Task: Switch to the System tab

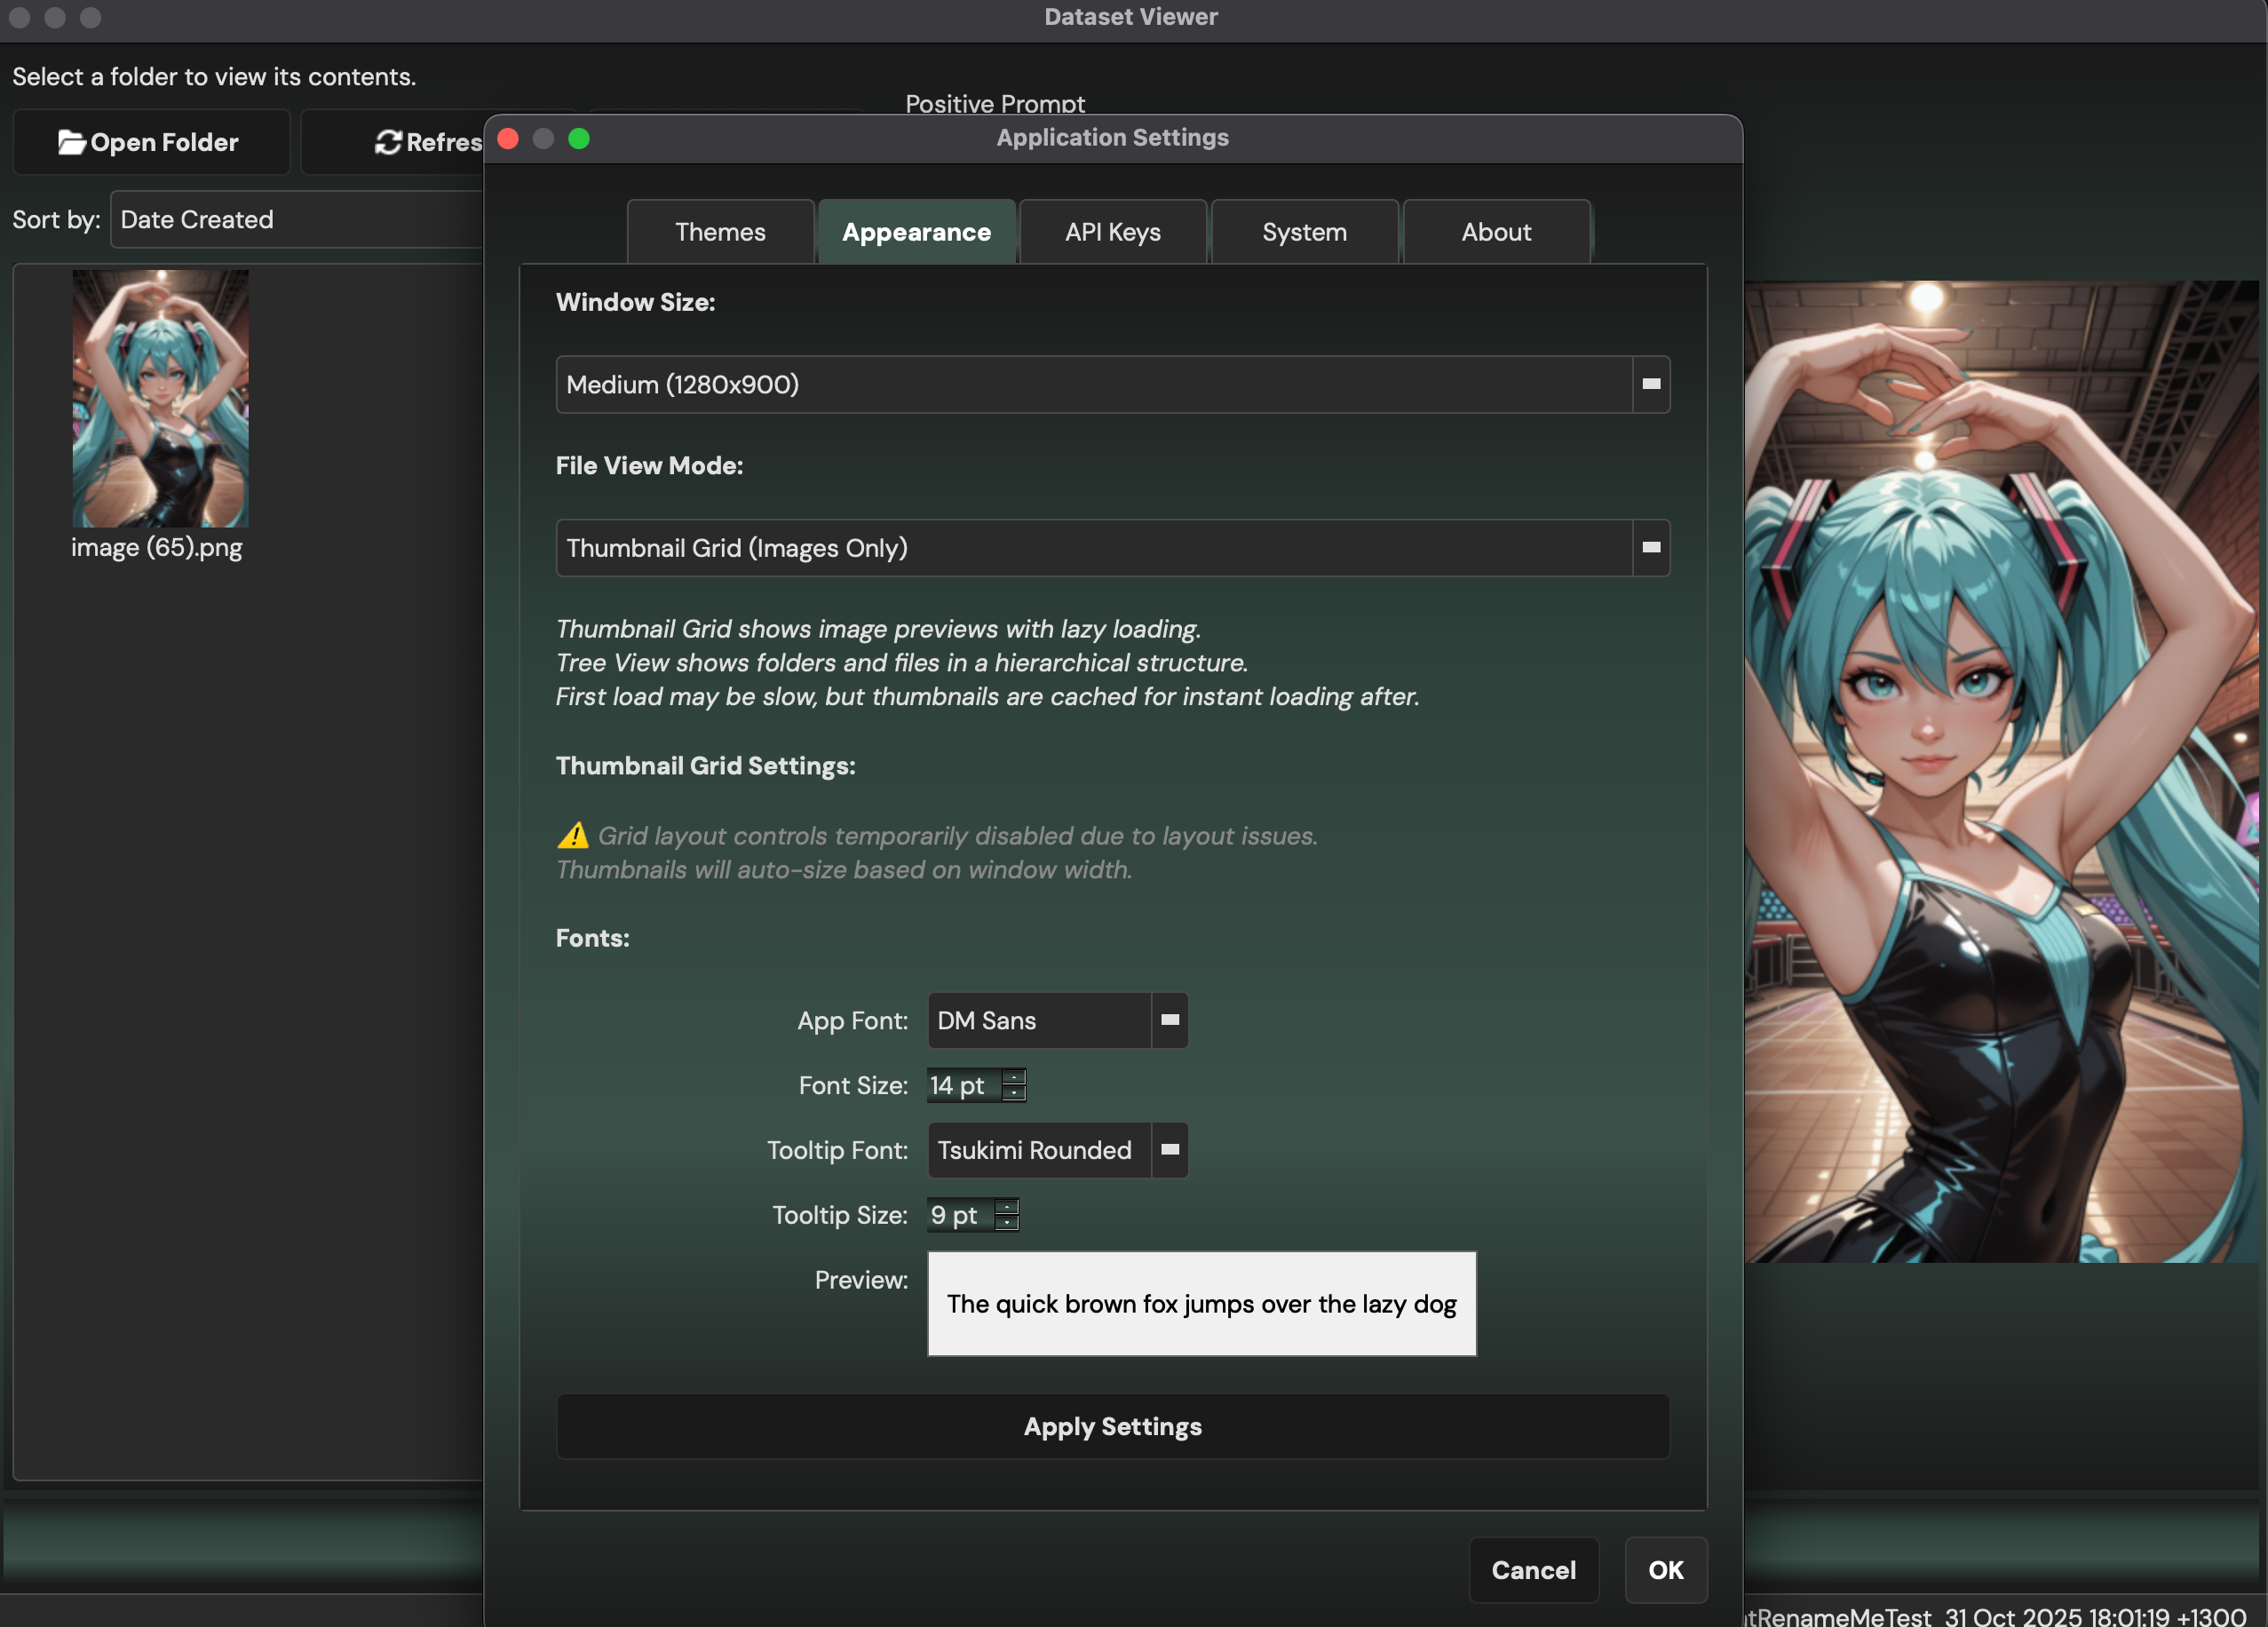Action: pyautogui.click(x=1304, y=231)
